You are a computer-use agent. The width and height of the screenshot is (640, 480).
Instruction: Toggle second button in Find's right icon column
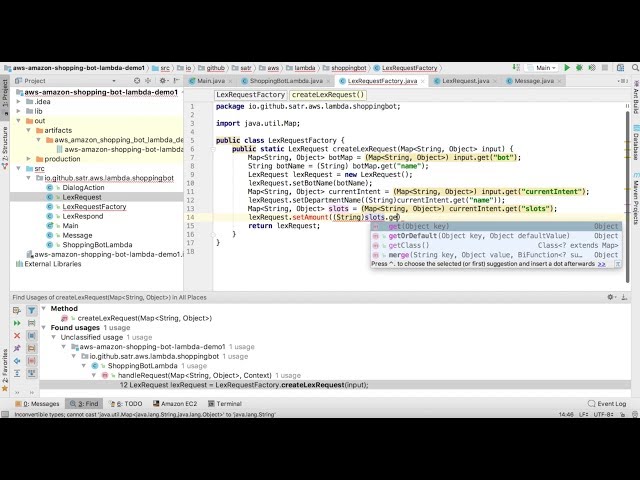[x=31, y=323]
